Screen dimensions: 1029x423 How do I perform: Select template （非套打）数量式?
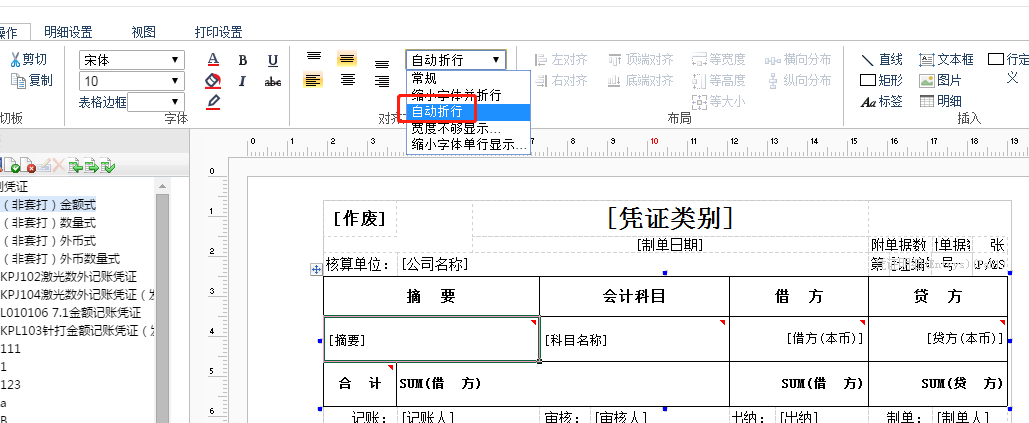point(49,223)
